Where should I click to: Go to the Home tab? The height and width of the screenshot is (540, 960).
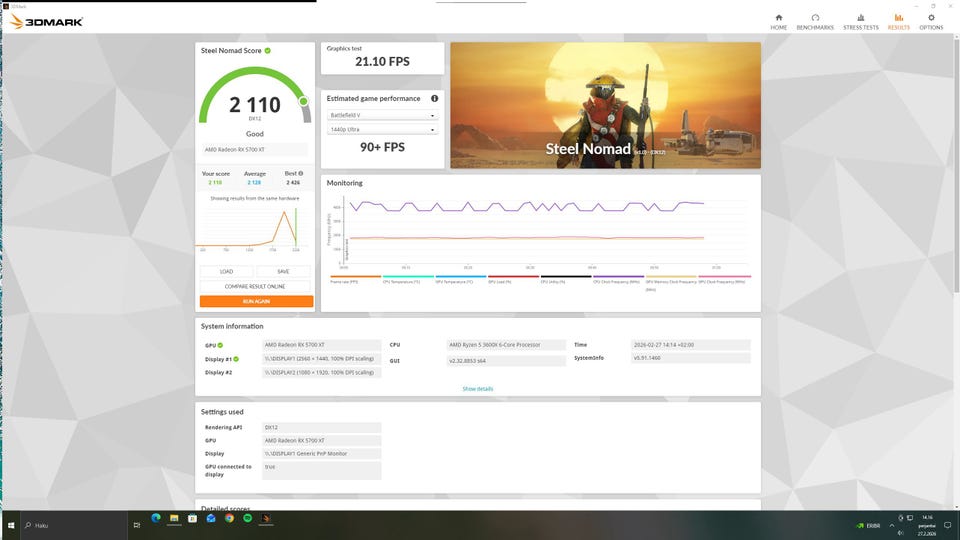click(778, 22)
